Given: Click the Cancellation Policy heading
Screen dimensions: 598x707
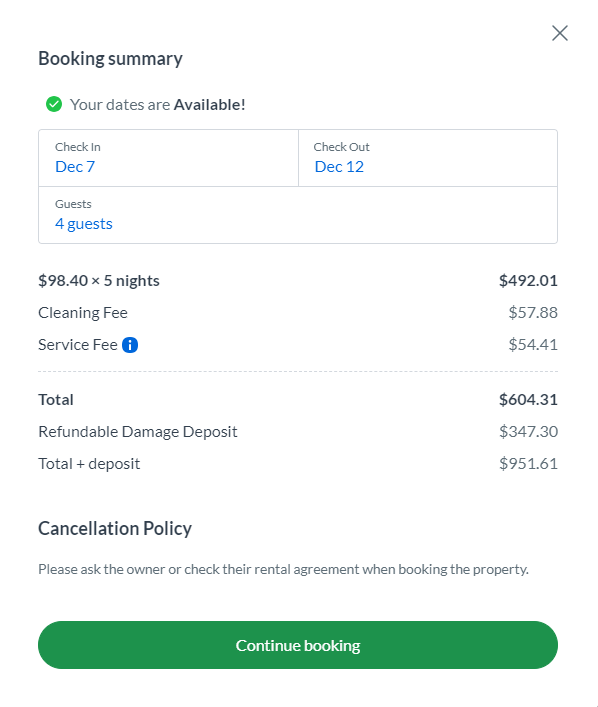Looking at the screenshot, I should tap(115, 528).
